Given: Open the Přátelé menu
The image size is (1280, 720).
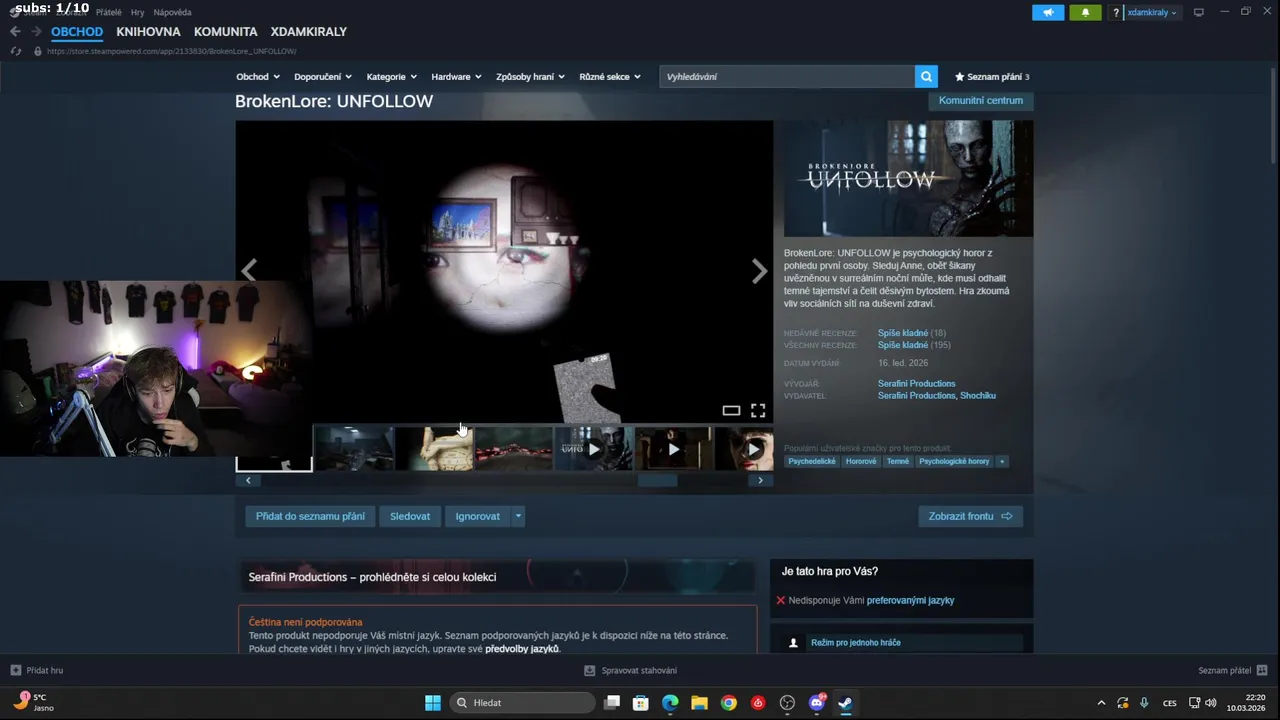Looking at the screenshot, I should coord(108,12).
